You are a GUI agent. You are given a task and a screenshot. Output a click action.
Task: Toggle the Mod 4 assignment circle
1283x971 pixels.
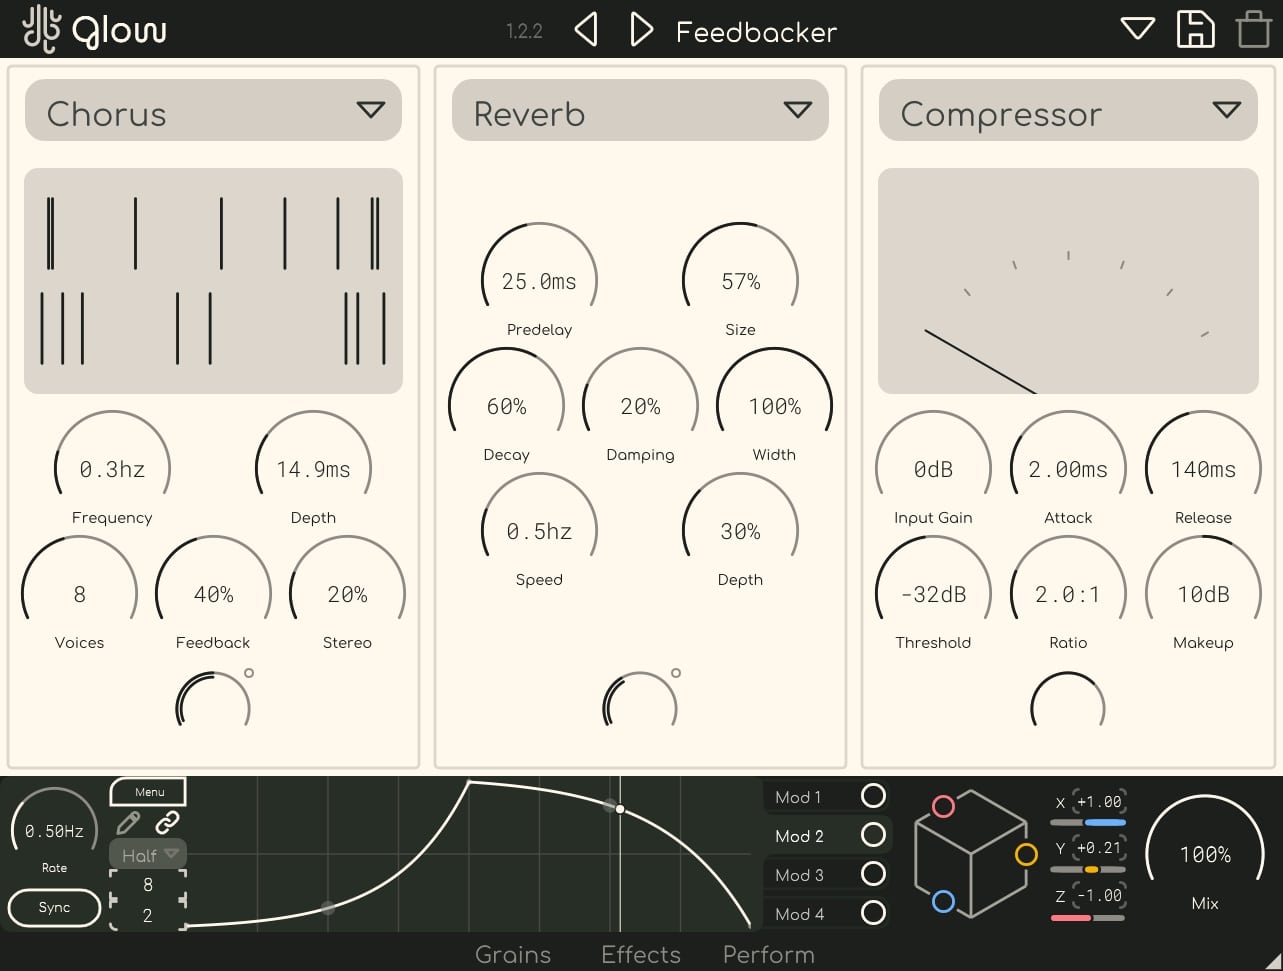click(875, 913)
